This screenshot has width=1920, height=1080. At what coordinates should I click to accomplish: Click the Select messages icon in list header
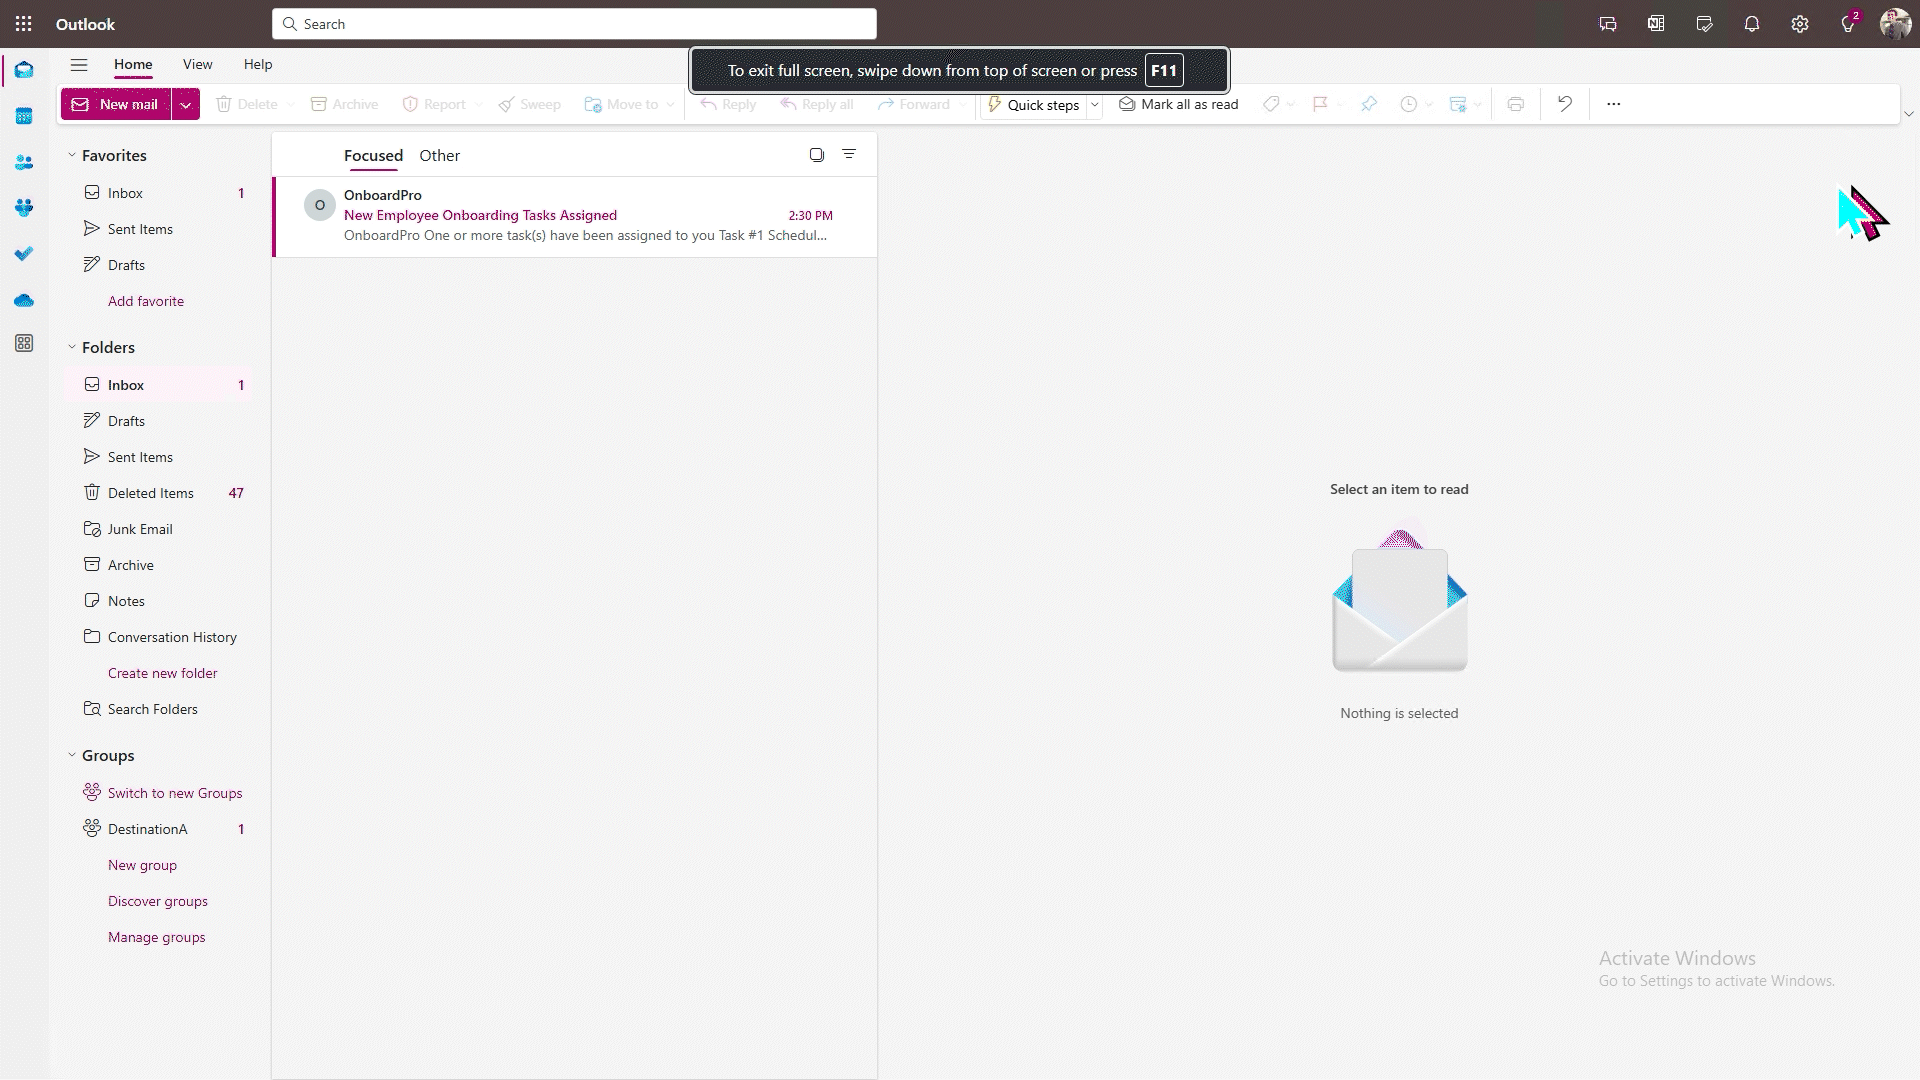(x=817, y=155)
